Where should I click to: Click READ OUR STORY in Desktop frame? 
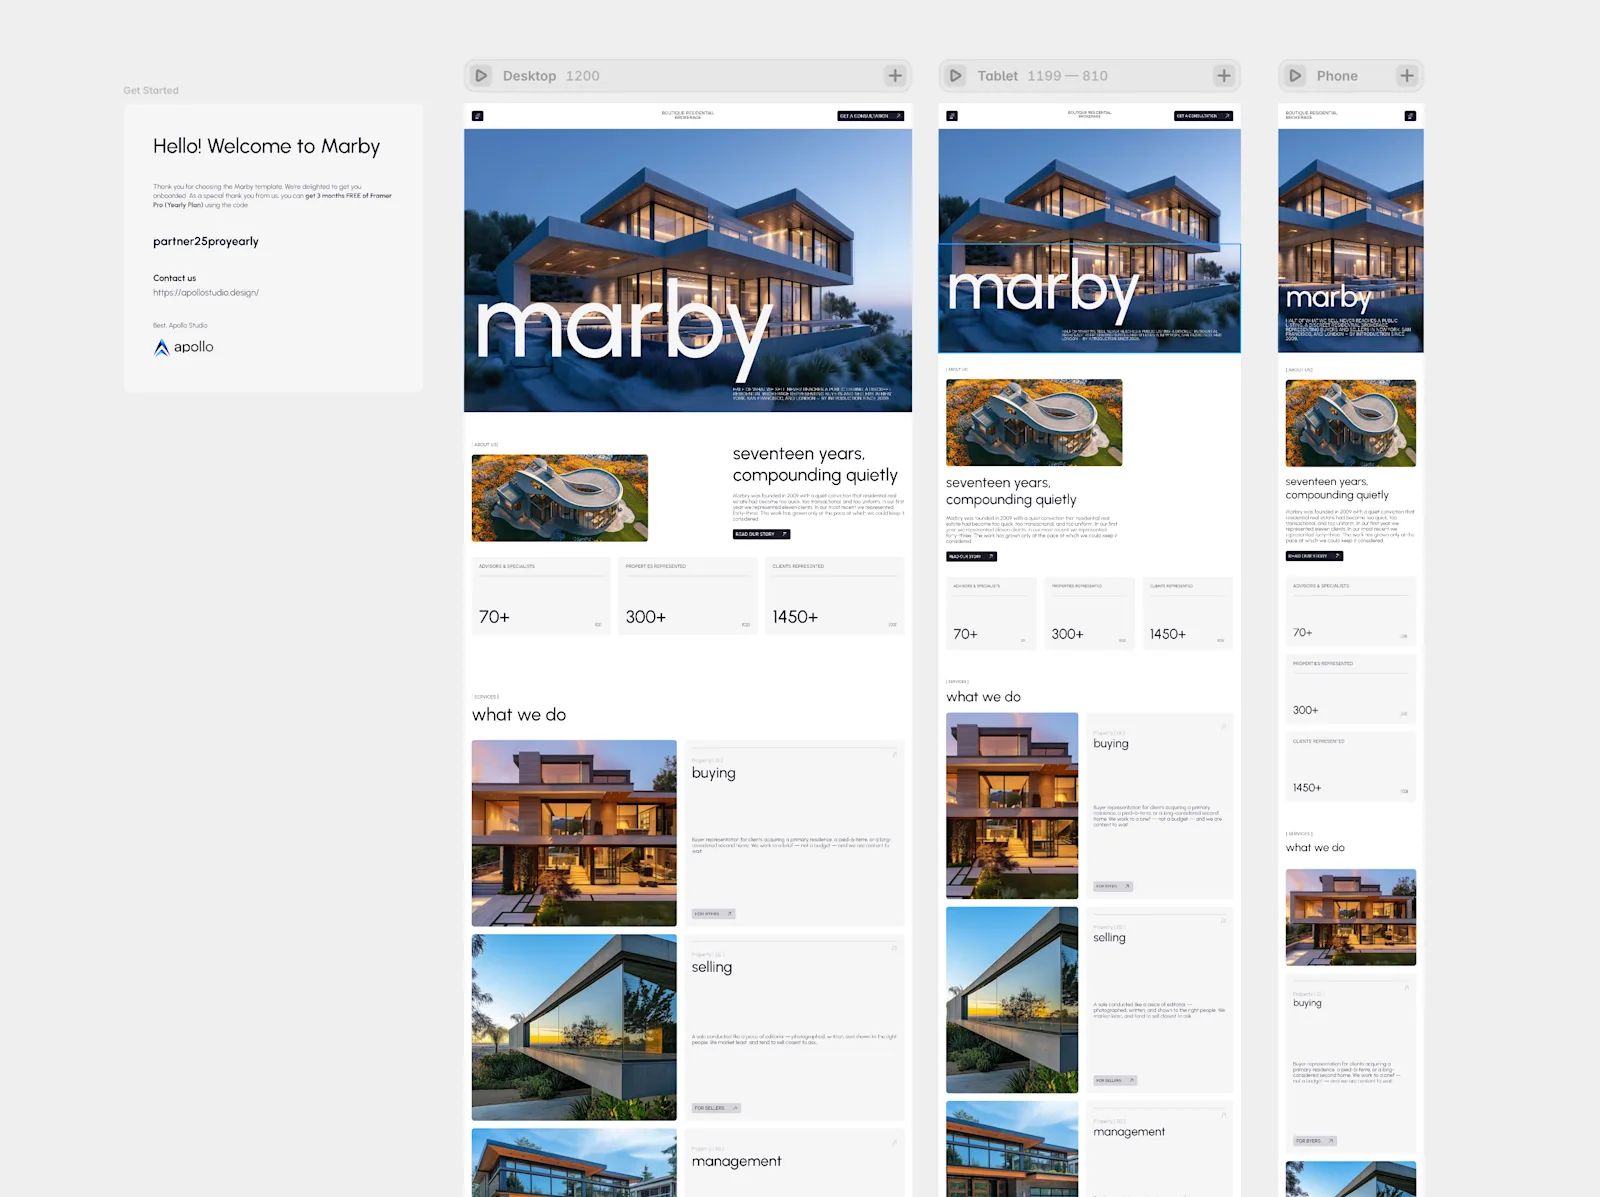pyautogui.click(x=761, y=534)
